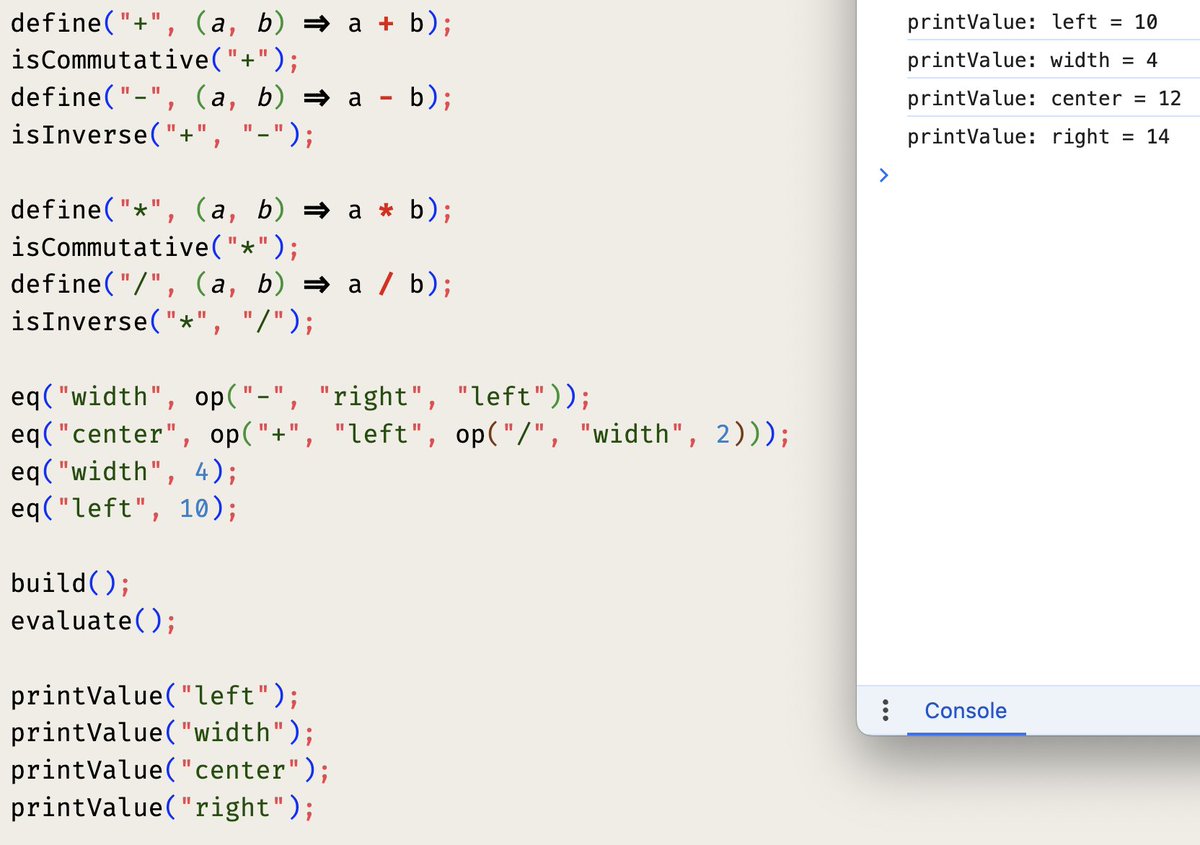
Task: Click the eq("center", ...) code line
Action: [401, 434]
